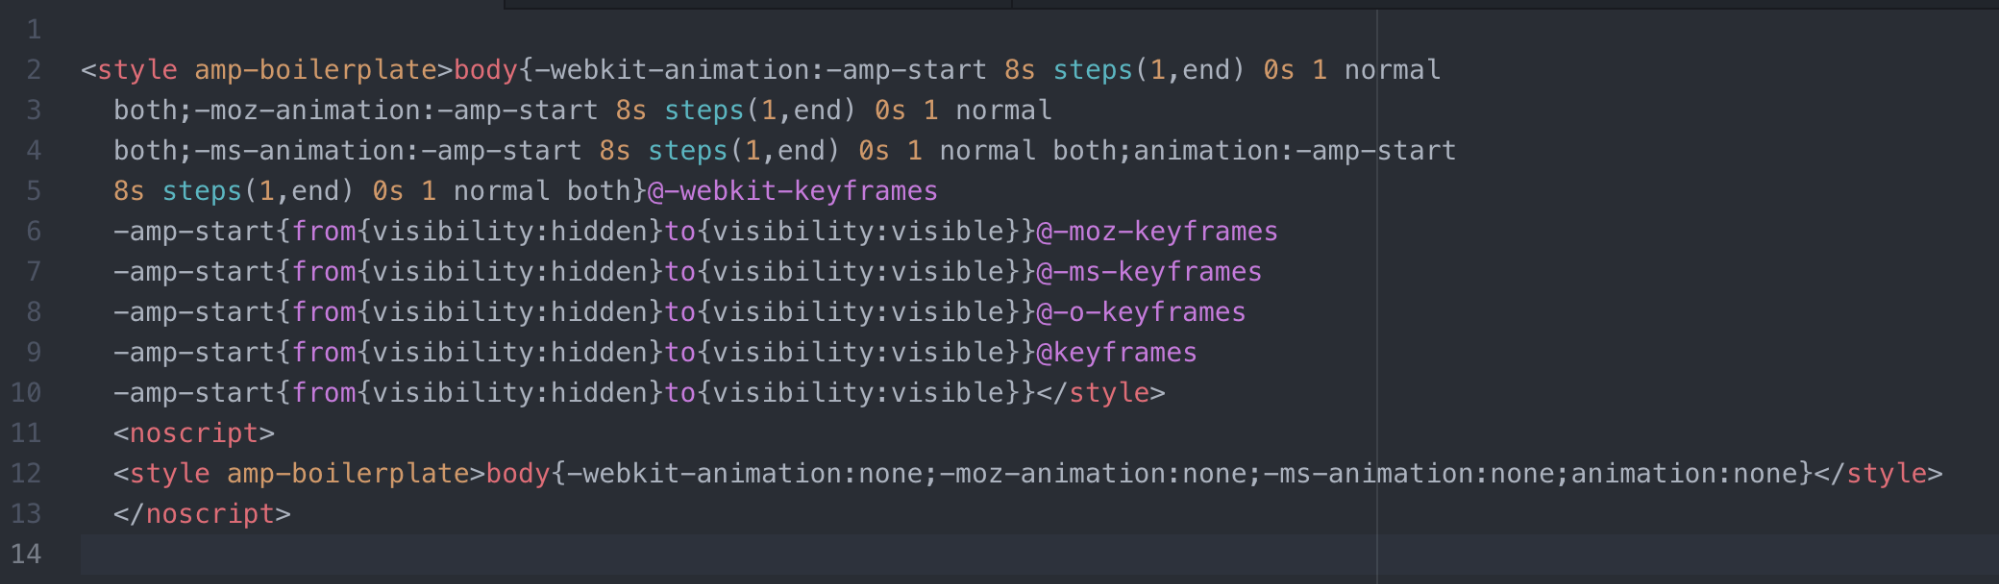Click line number 7 in the gutter
This screenshot has width=1999, height=585.
33,272
